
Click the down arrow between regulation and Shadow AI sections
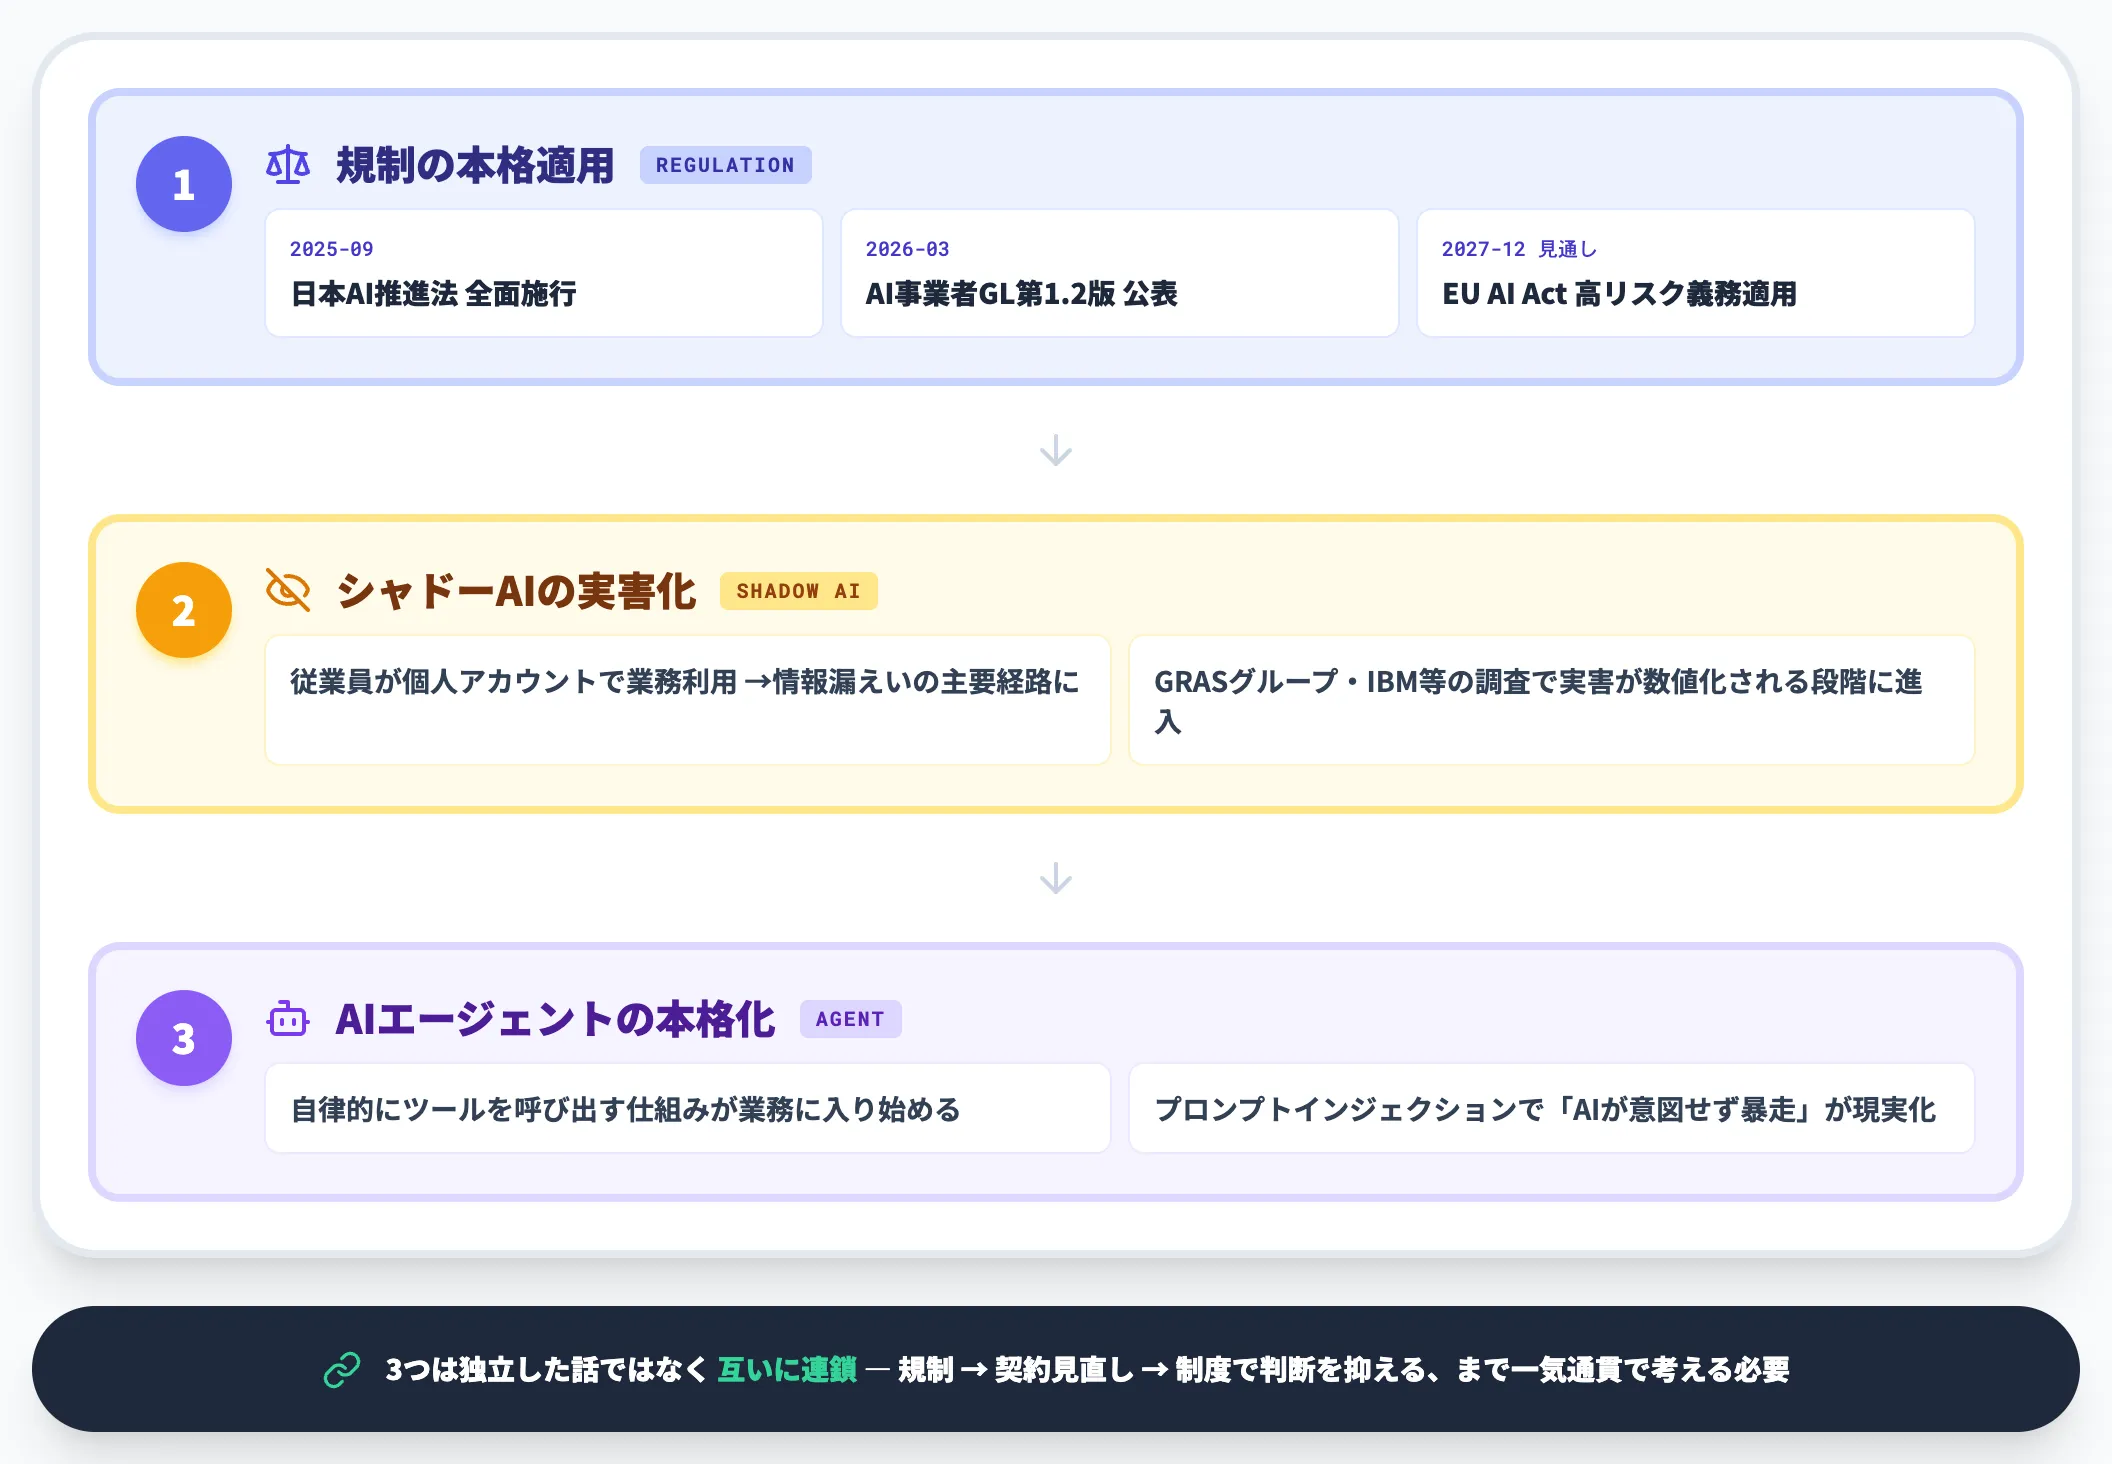point(1056,450)
